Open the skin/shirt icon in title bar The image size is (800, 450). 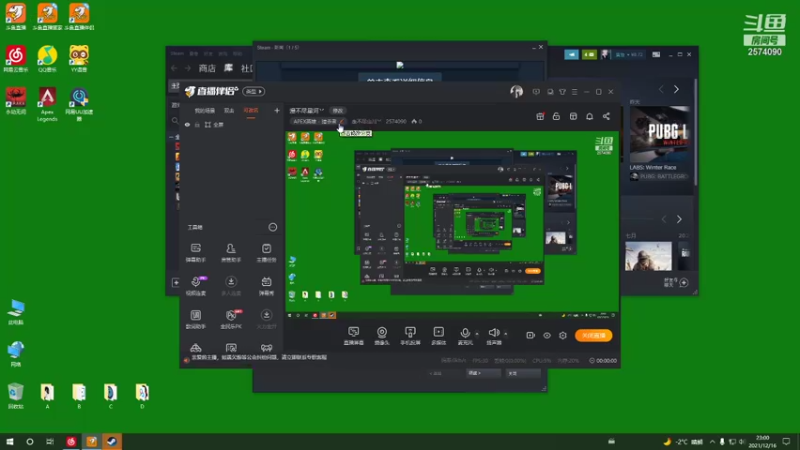click(x=562, y=92)
